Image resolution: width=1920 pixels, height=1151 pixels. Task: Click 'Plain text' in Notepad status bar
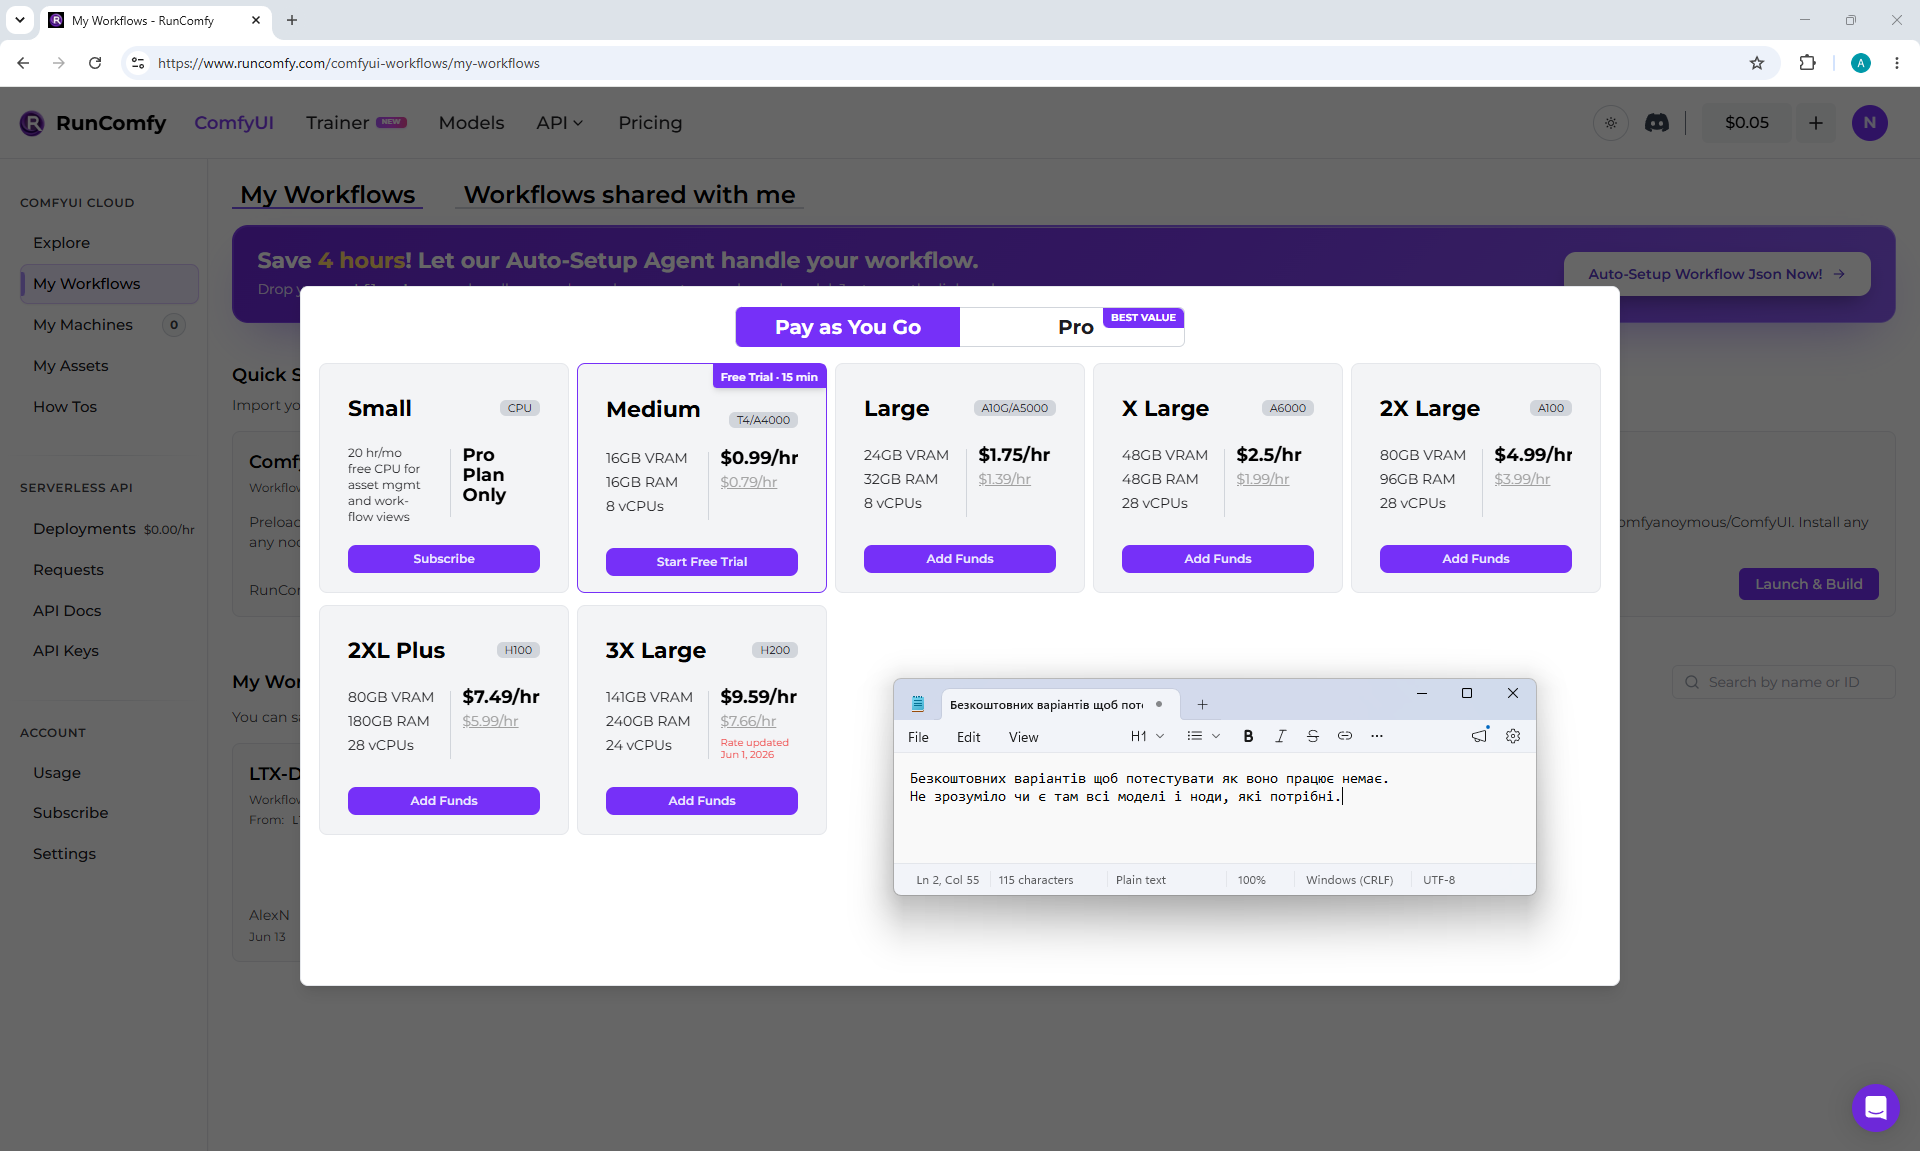(x=1141, y=880)
